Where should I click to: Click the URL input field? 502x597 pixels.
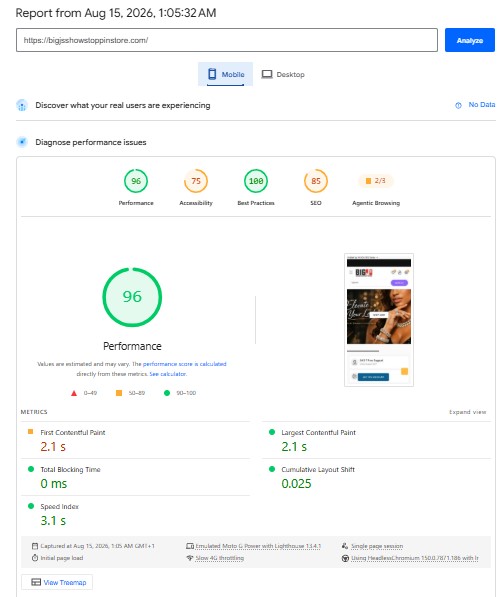coord(227,40)
